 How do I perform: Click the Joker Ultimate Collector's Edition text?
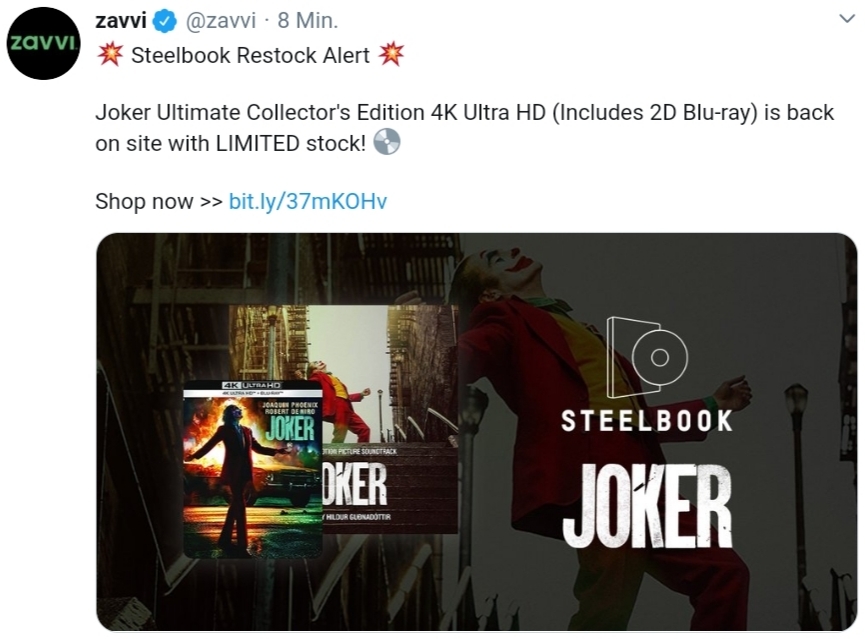point(260,113)
